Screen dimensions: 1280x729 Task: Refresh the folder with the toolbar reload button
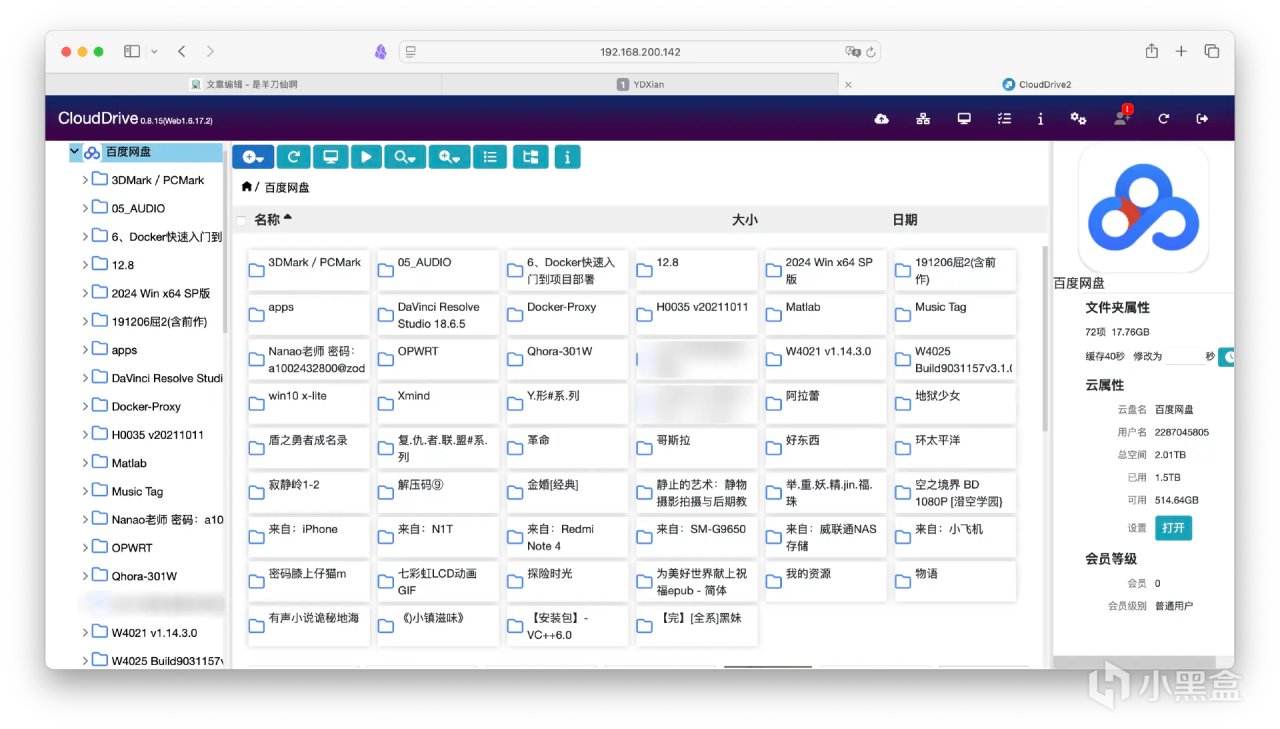tap(293, 157)
